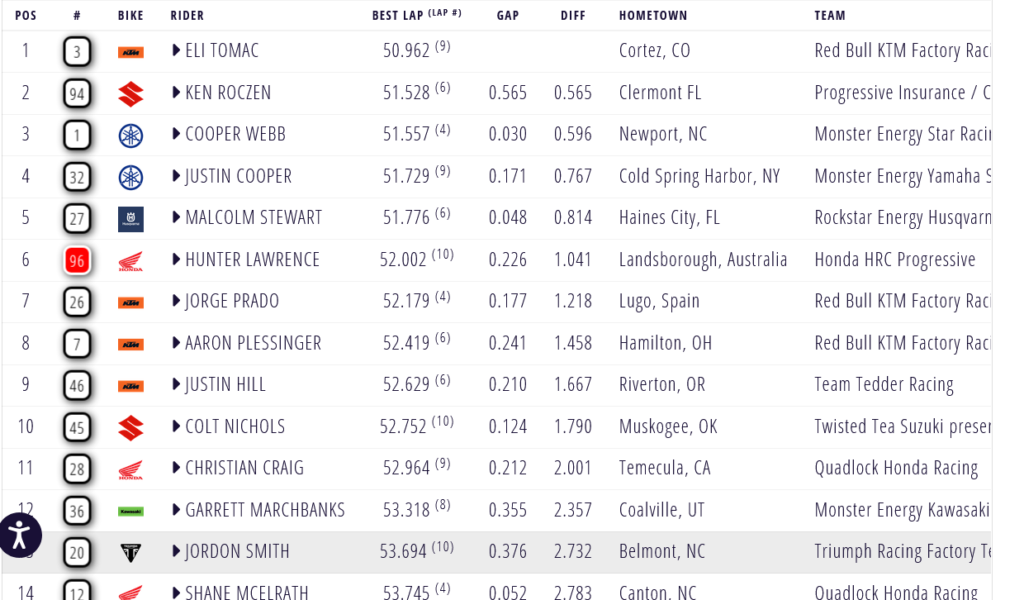This screenshot has height=600, width=1024.
Task: Open Christian Craig's rider name link
Action: point(245,468)
